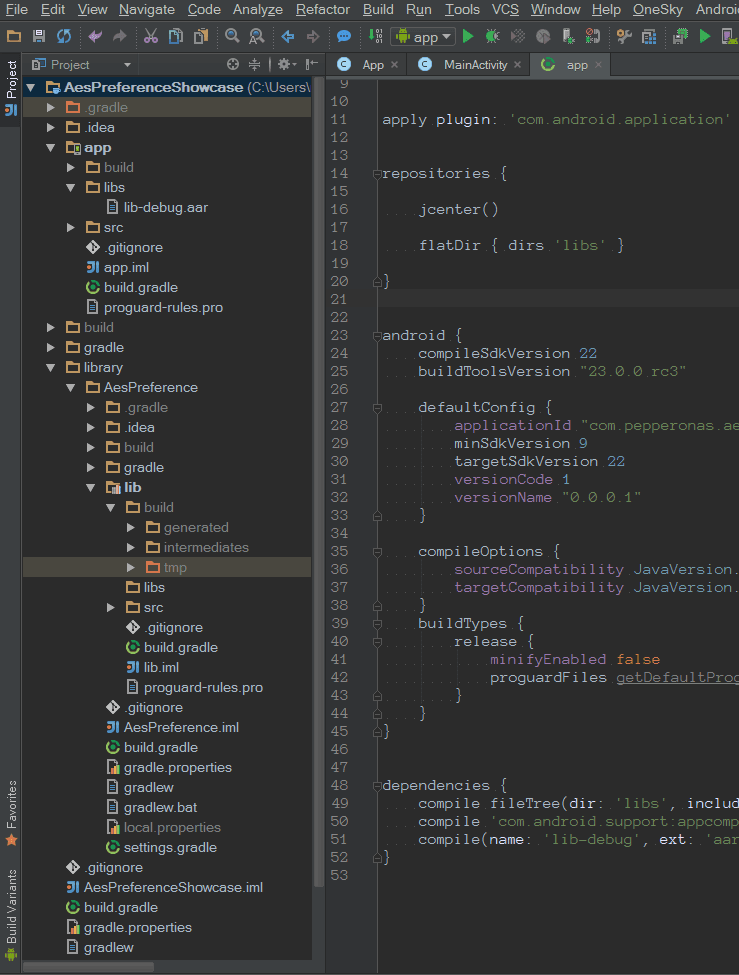The image size is (739, 975).
Task: Collapse the libs folder under app
Action: pos(71,187)
